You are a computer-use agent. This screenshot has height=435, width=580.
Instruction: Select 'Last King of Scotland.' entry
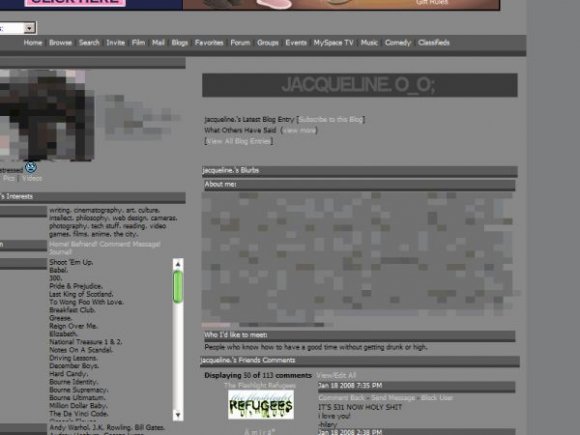pyautogui.click(x=81, y=294)
